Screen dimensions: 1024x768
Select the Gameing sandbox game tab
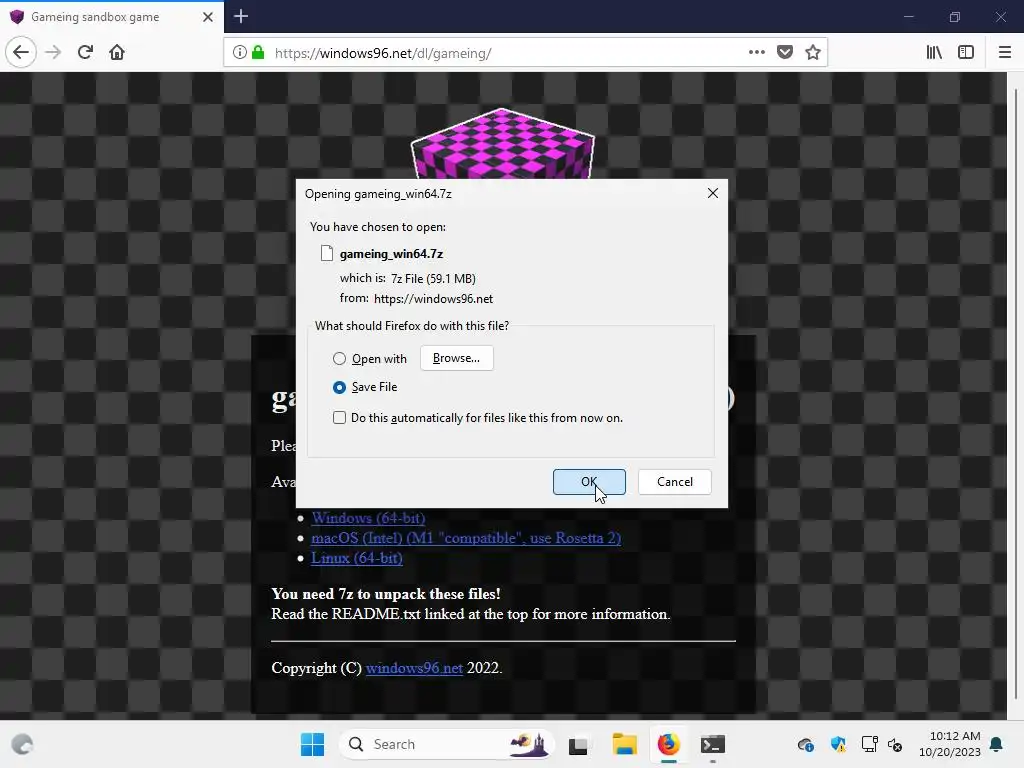click(x=112, y=17)
